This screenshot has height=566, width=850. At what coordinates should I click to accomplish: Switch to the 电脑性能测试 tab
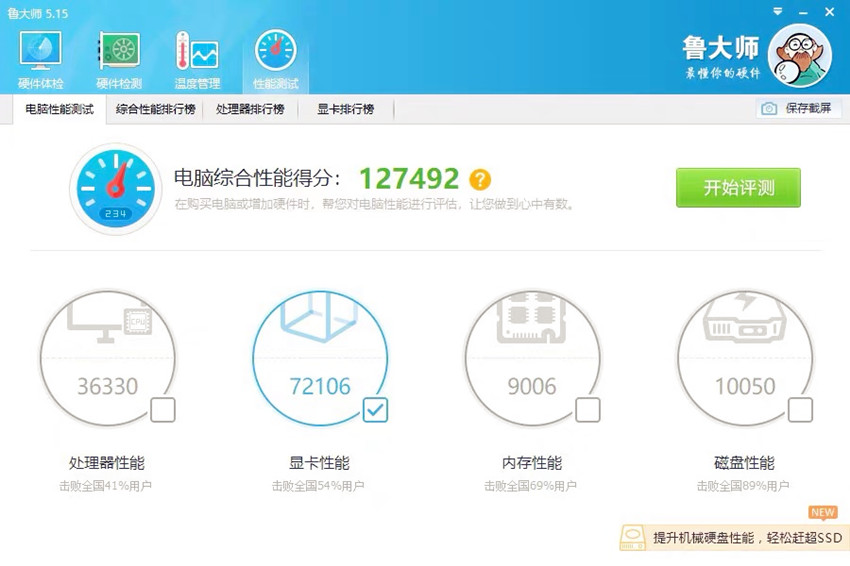[60, 110]
